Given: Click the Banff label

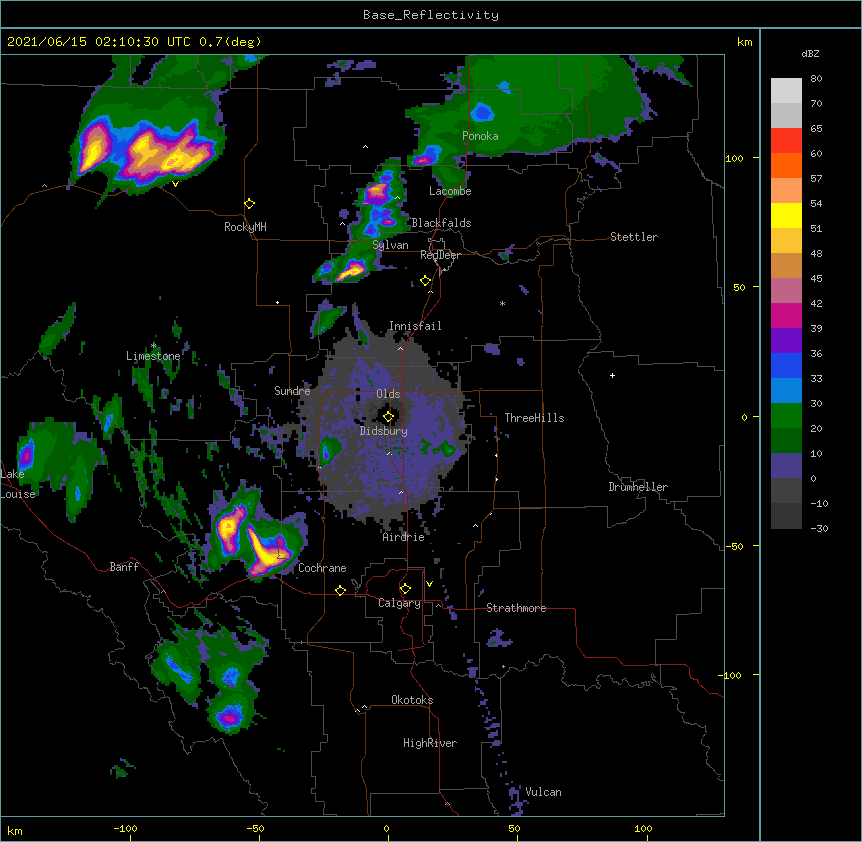Looking at the screenshot, I should [124, 567].
